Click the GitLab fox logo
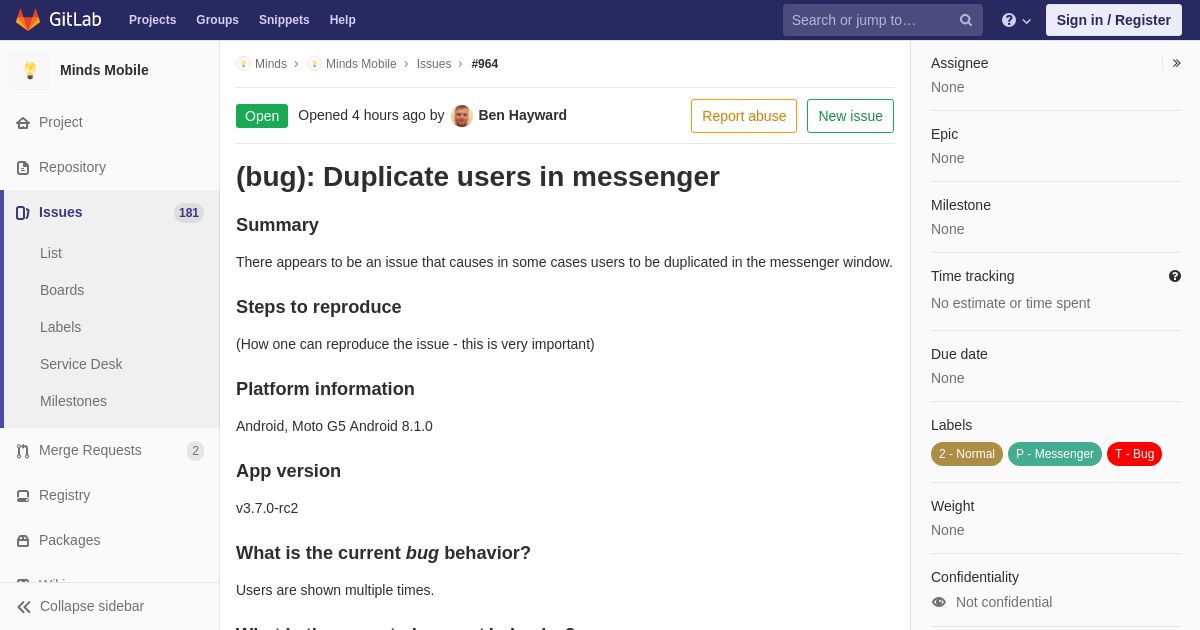Viewport: 1200px width, 630px height. [28, 20]
